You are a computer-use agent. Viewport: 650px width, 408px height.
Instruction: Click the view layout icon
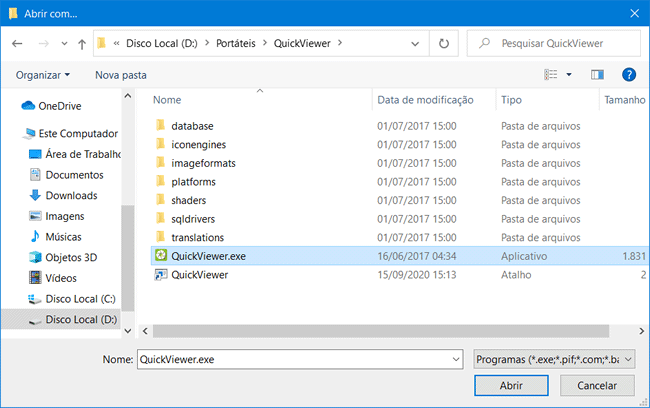pos(551,74)
